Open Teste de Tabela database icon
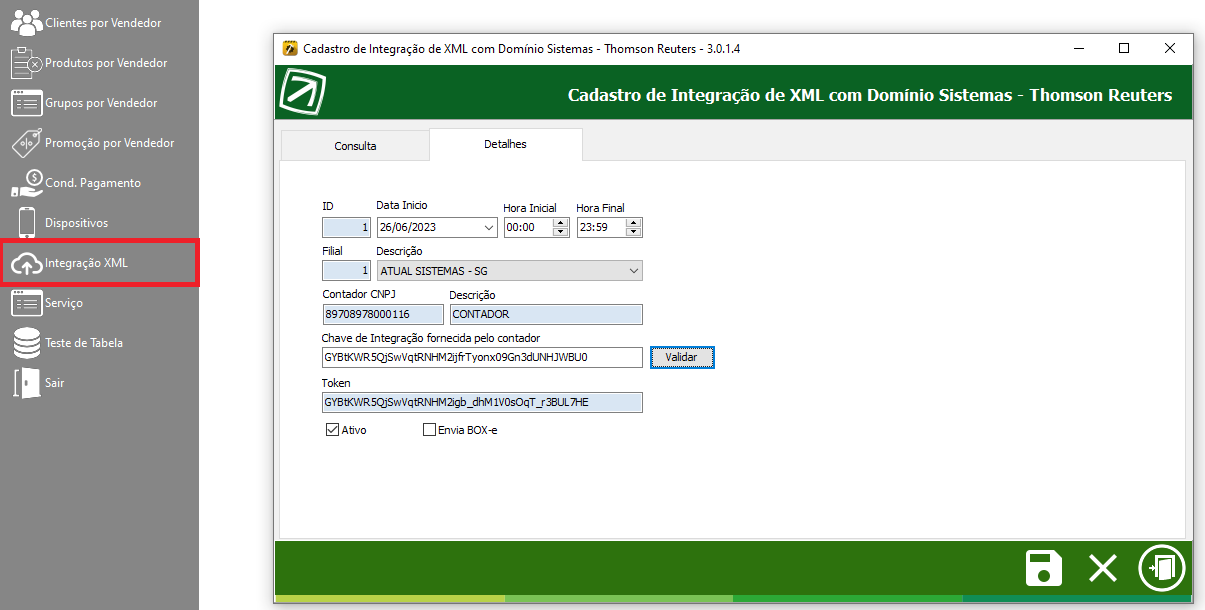This screenshot has height=610, width=1205. (27, 343)
